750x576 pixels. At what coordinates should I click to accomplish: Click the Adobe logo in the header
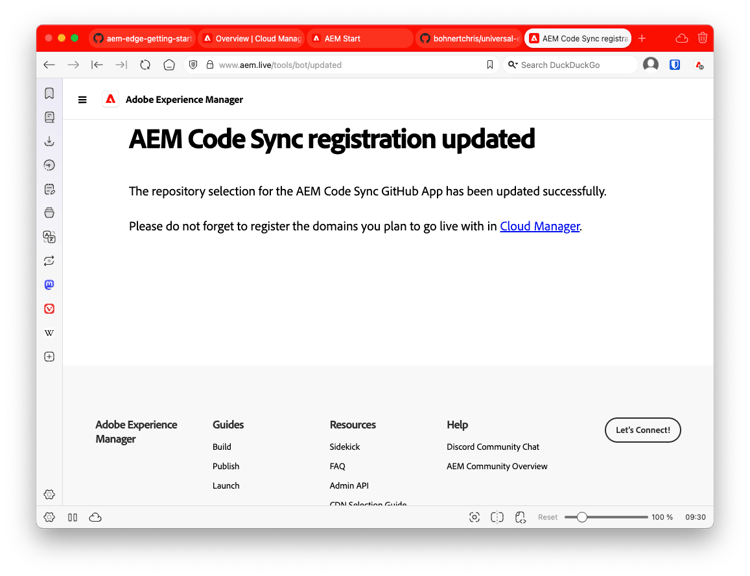click(x=110, y=99)
